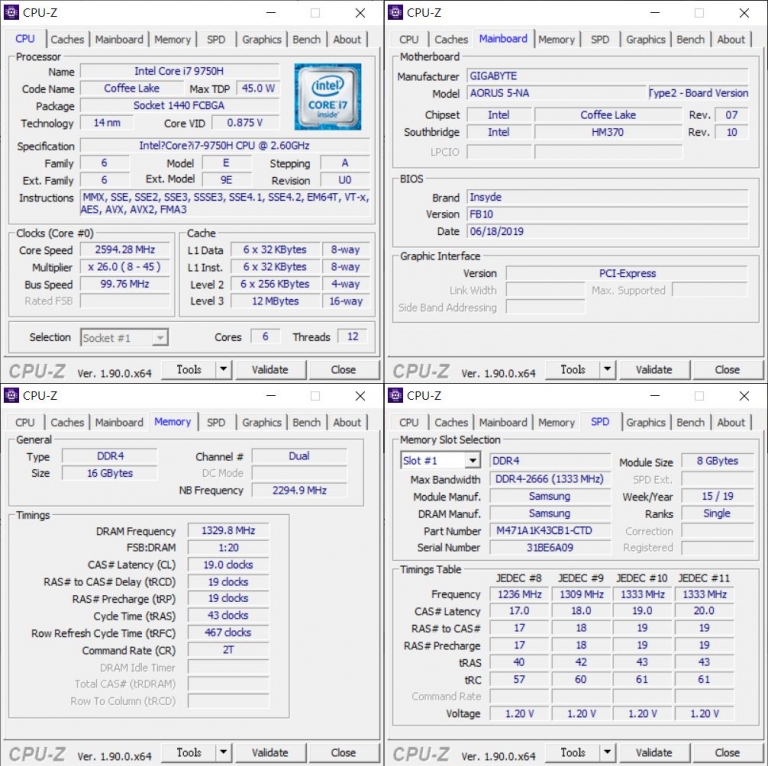The width and height of the screenshot is (768, 766).
Task: Click the Specification field showing i7-9750H CPU @ 2.60GHz
Action: (224, 145)
